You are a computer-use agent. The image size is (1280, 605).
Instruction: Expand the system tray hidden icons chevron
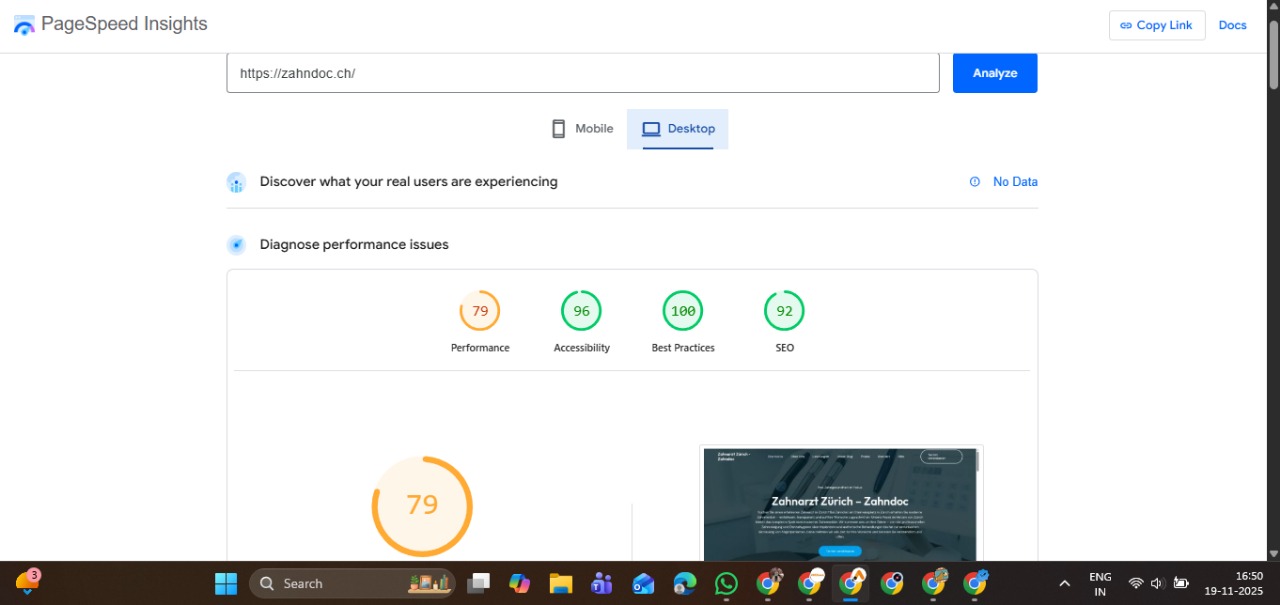[1065, 583]
